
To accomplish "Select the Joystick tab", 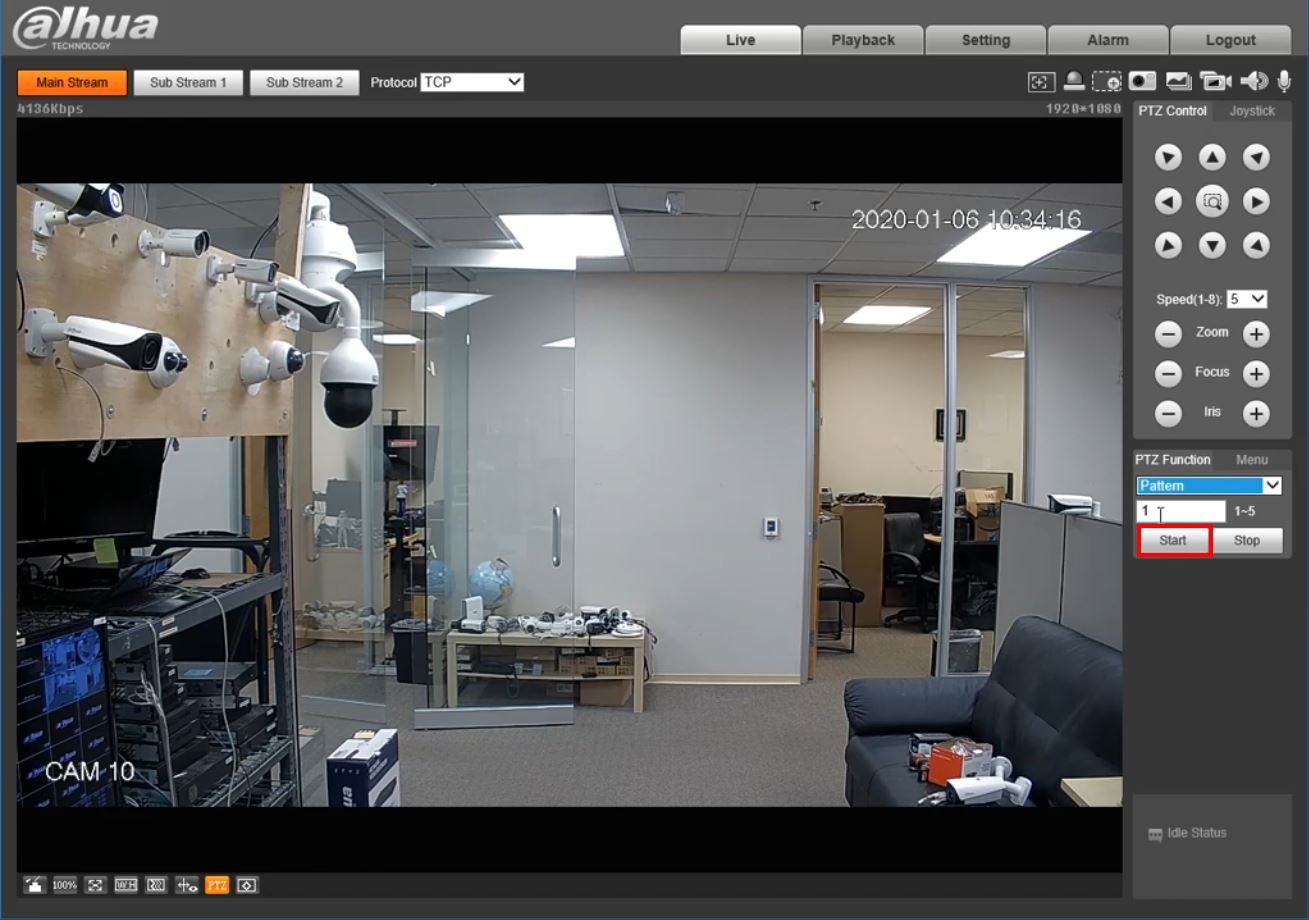I will [1252, 111].
